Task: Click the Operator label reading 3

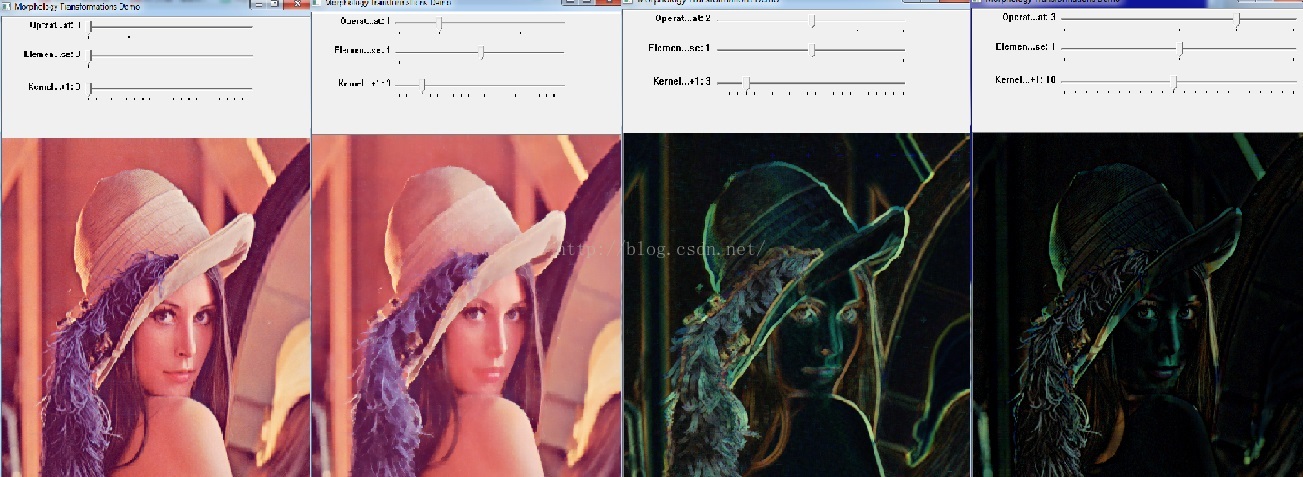Action: pyautogui.click(x=1028, y=17)
